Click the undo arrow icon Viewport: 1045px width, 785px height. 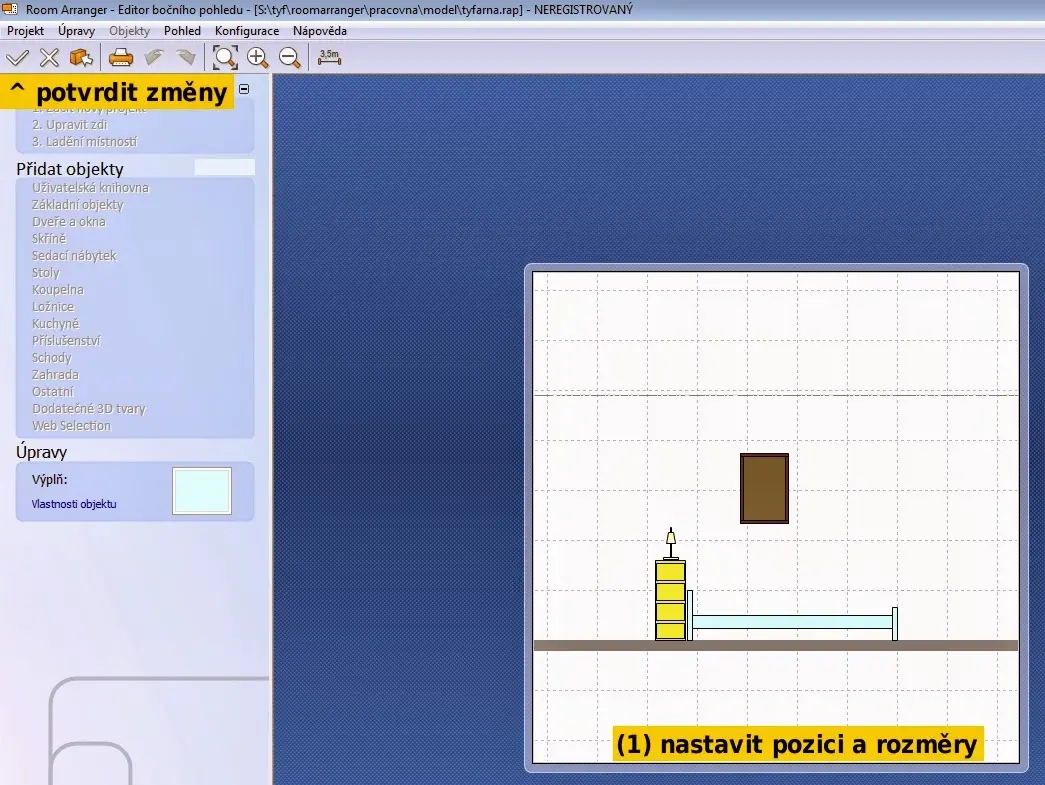(154, 58)
